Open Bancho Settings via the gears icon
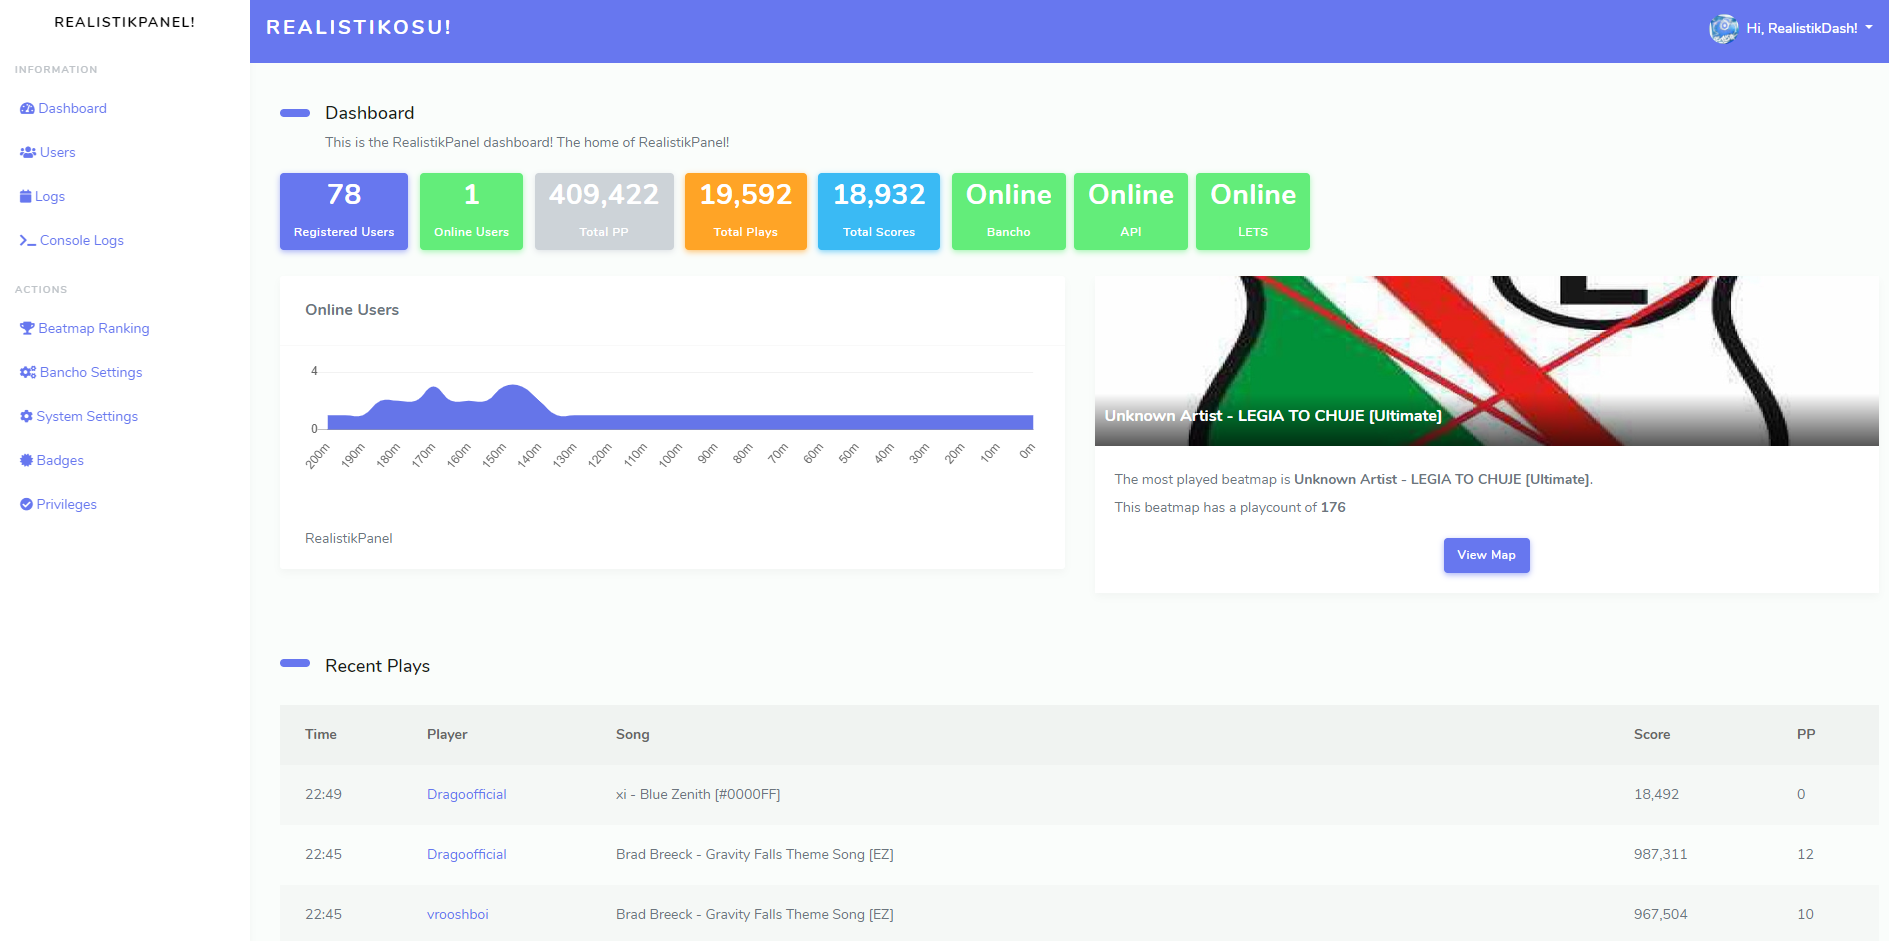This screenshot has height=941, width=1889. 27,372
